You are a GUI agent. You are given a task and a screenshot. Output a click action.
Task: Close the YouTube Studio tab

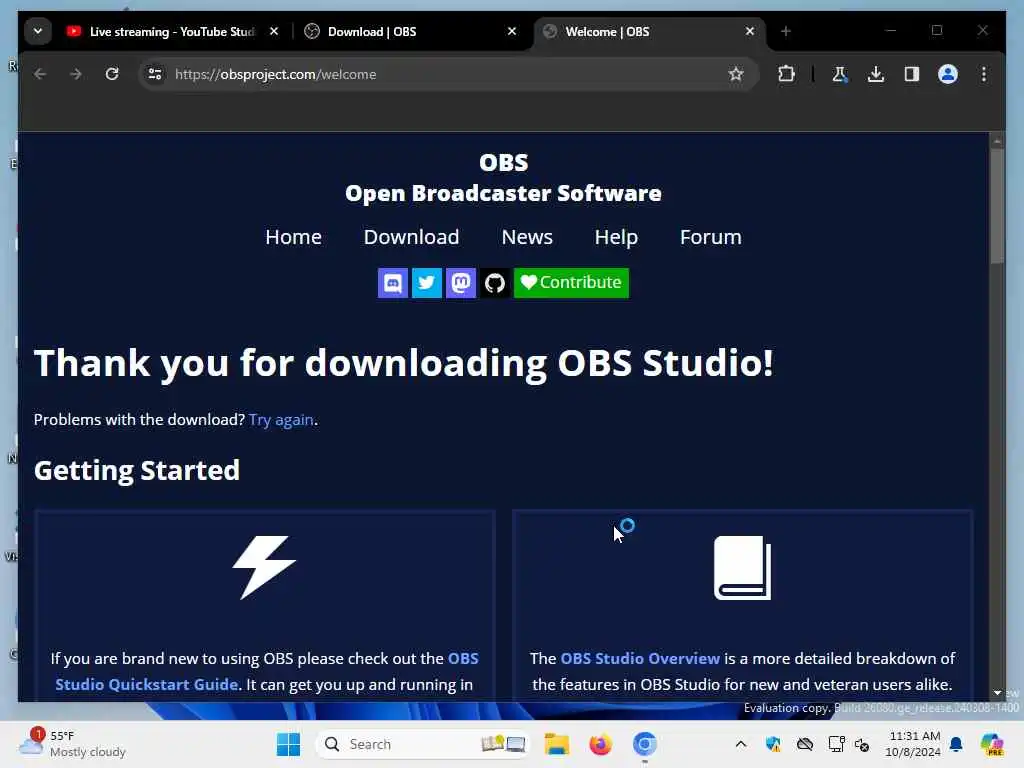point(274,31)
